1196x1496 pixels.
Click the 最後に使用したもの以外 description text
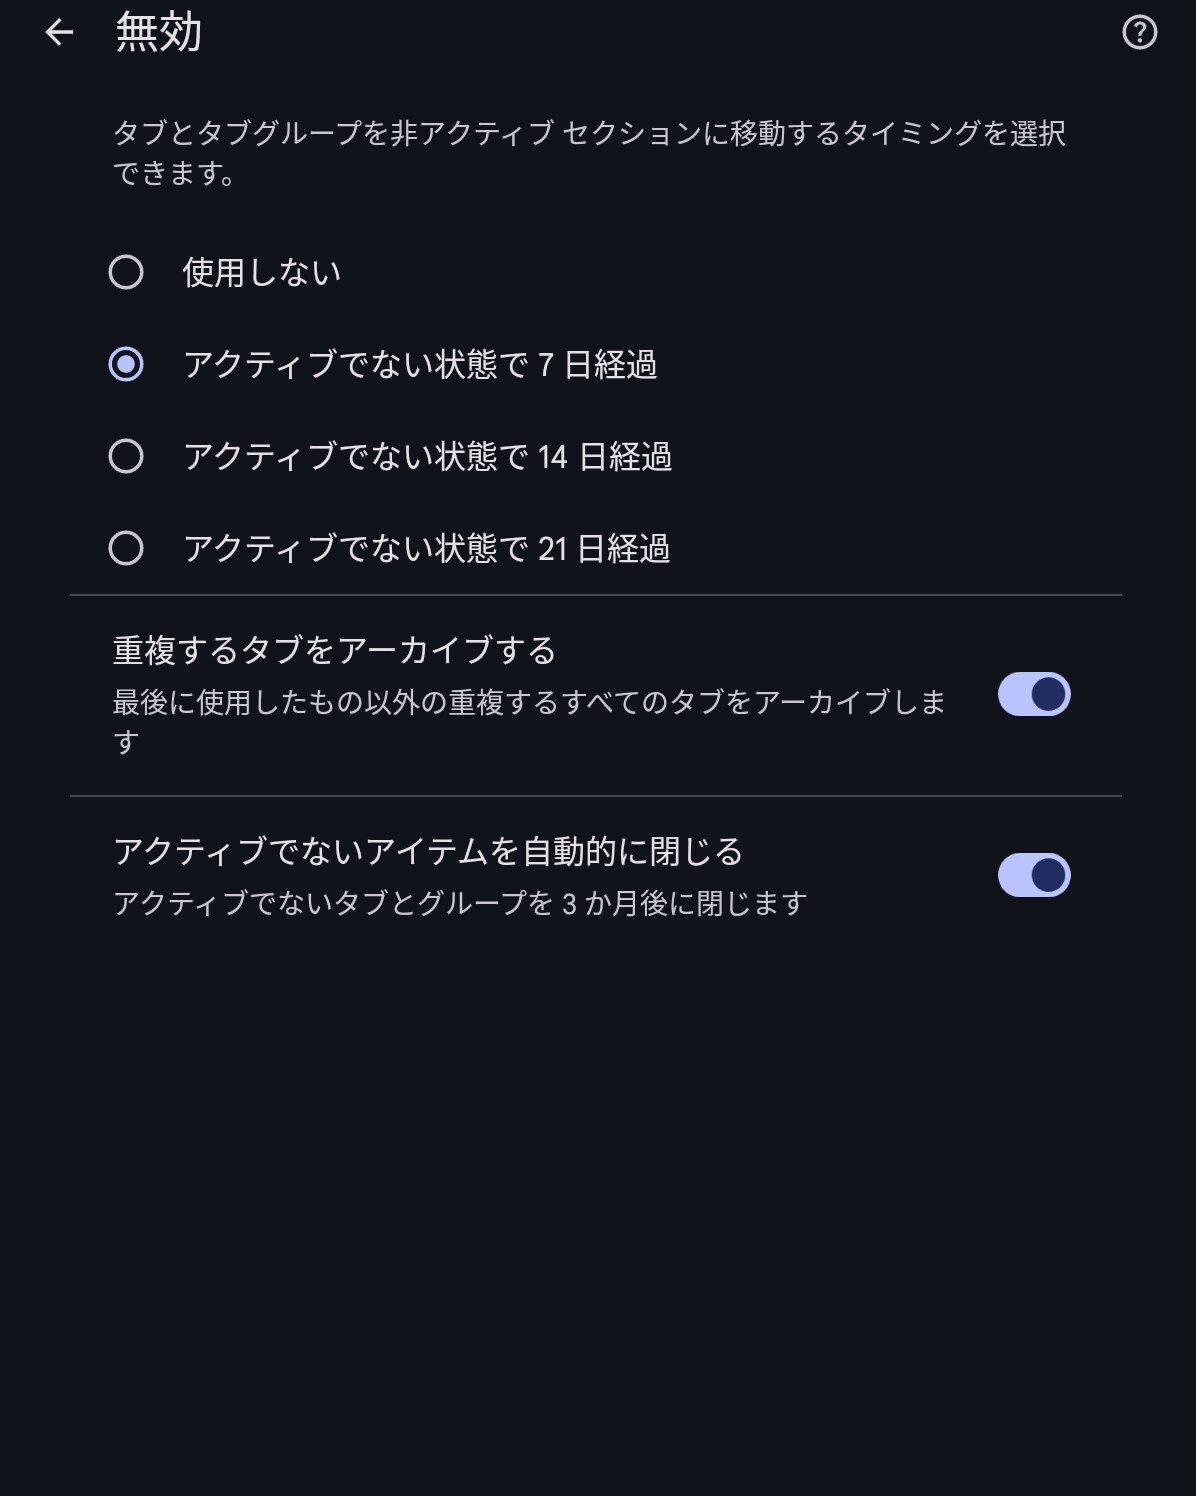click(x=528, y=703)
